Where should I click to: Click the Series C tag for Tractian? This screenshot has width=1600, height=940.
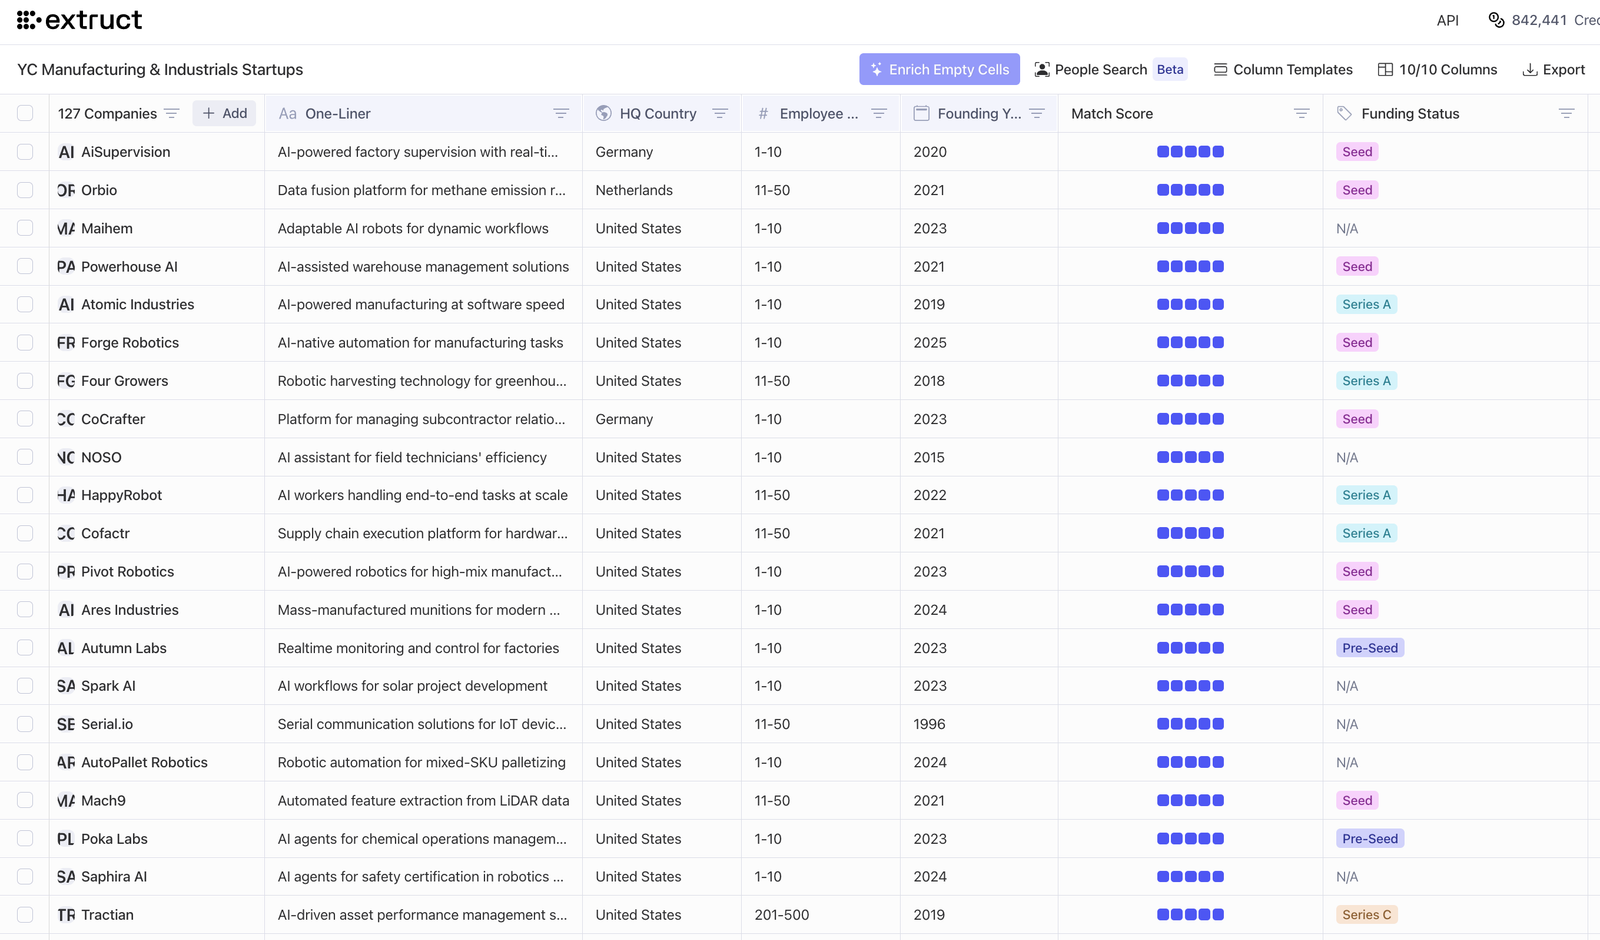[1366, 915]
